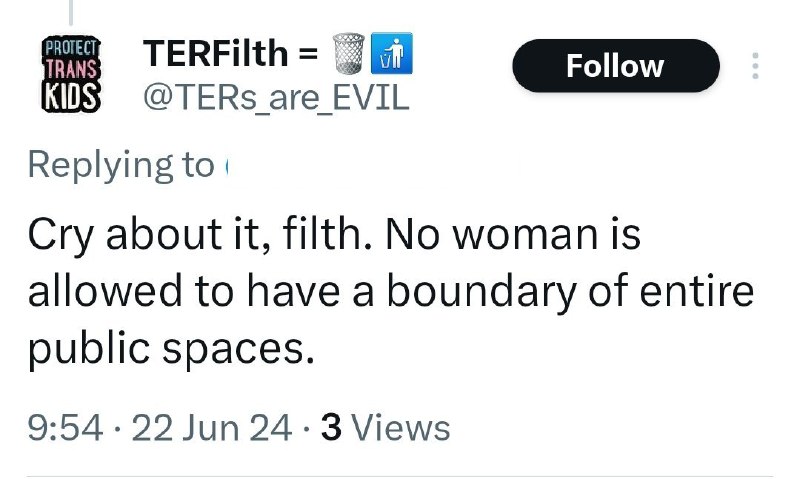Click the blue litter bin emoji
800x479 pixels.
(392, 52)
